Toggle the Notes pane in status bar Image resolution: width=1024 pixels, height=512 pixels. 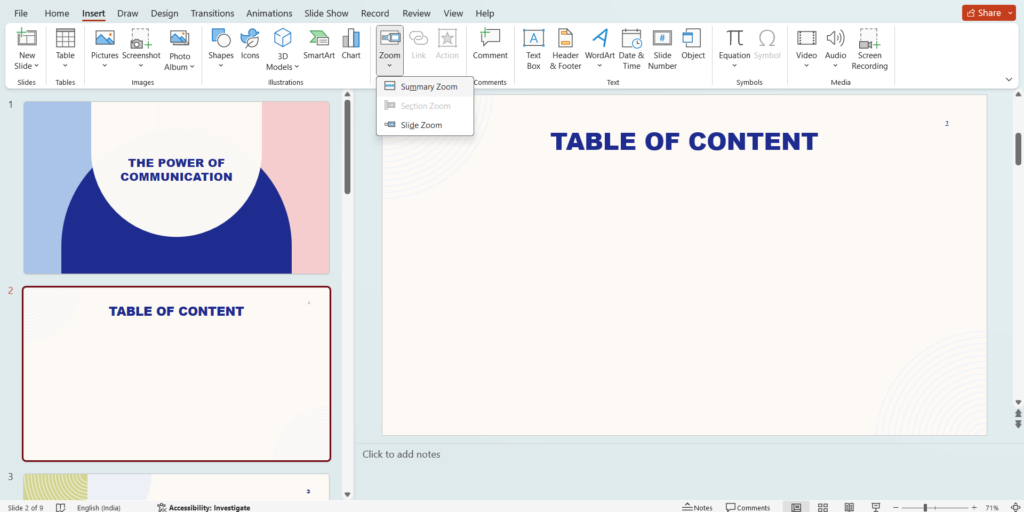[697, 507]
